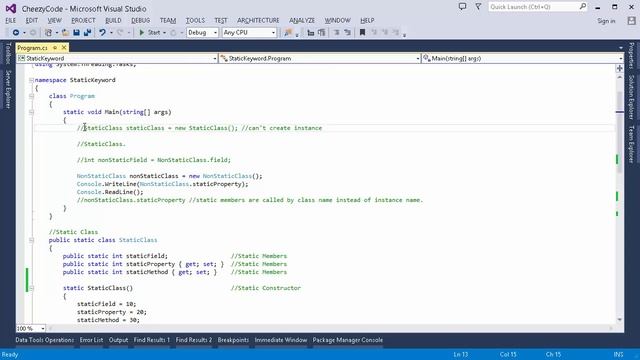Open the BUILD menu
Image resolution: width=640 pixels, height=360 pixels.
[113, 20]
